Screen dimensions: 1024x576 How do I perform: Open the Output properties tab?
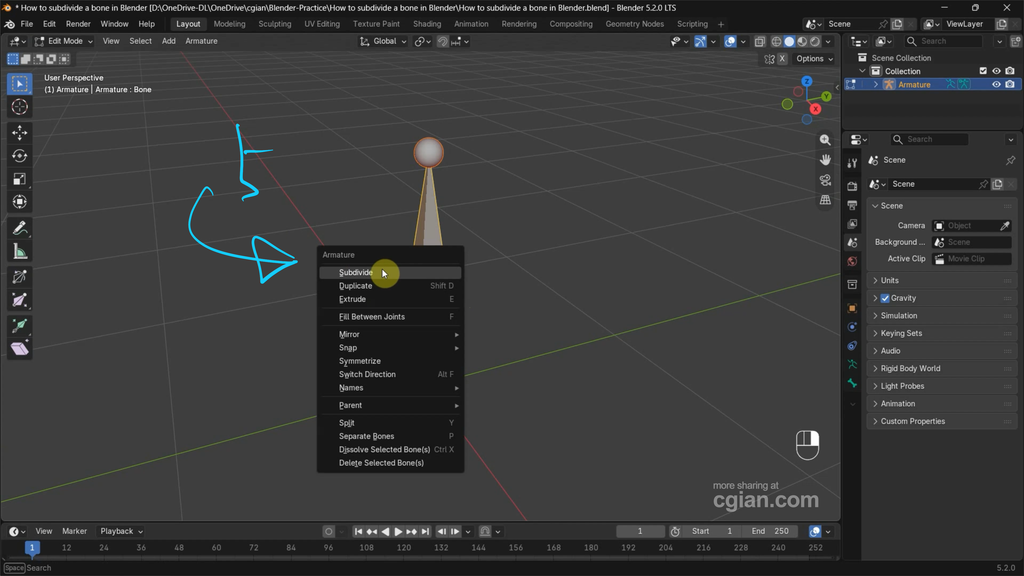pyautogui.click(x=852, y=205)
